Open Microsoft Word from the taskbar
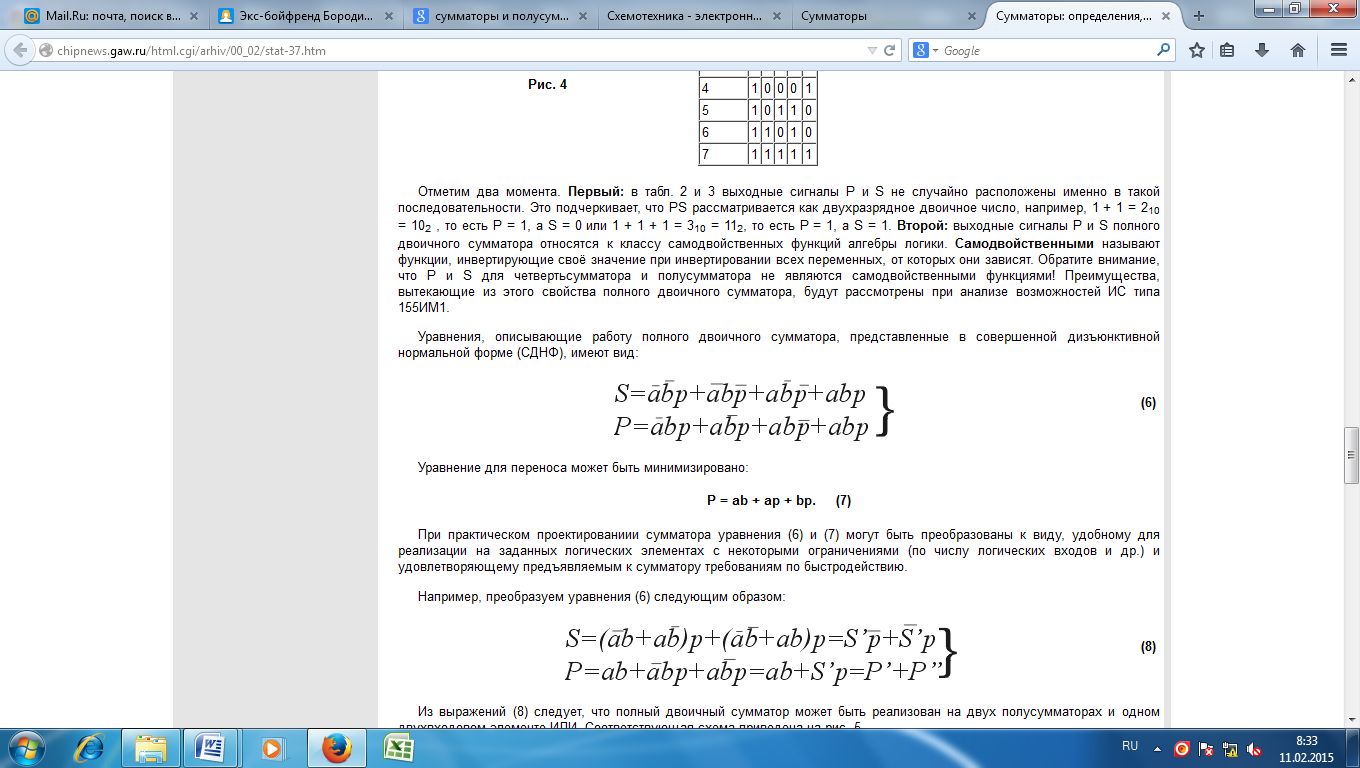Screen dimensions: 1360x768 pos(211,748)
